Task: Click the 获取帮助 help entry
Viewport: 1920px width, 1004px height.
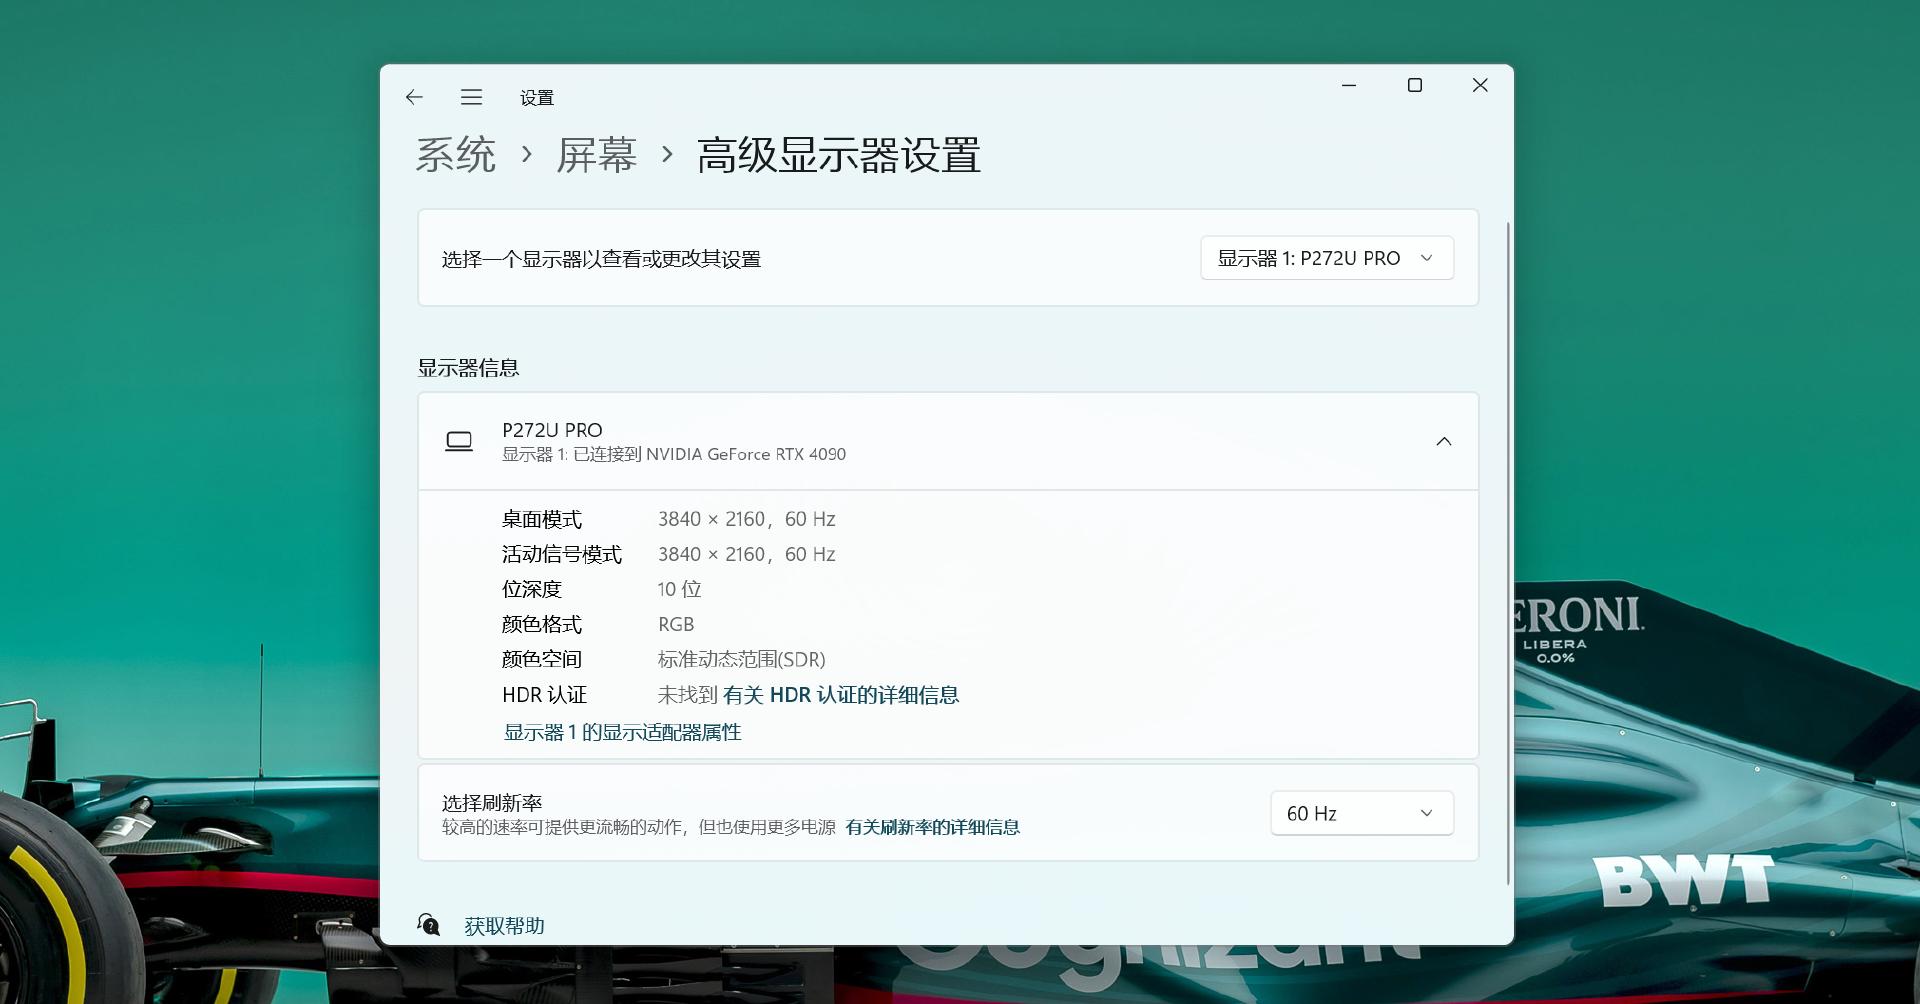Action: (501, 925)
